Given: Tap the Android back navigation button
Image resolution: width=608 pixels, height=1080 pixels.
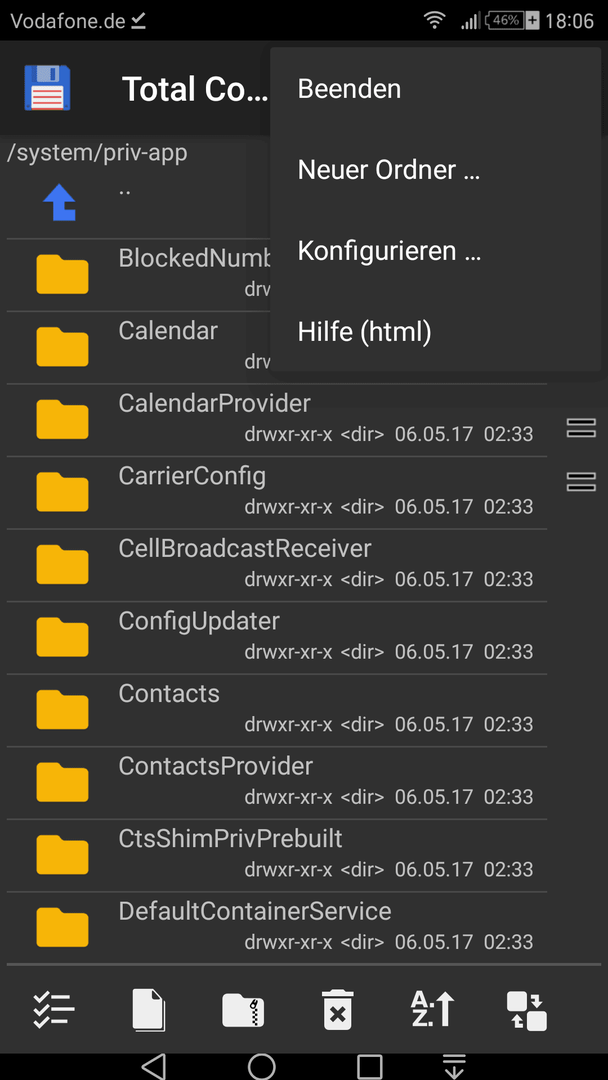Looking at the screenshot, I should [x=154, y=1066].
